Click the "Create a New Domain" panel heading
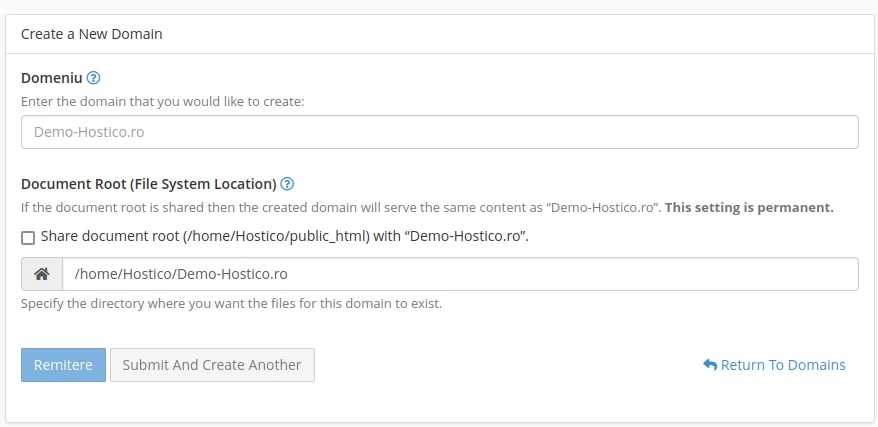The height and width of the screenshot is (427, 878). coord(92,34)
